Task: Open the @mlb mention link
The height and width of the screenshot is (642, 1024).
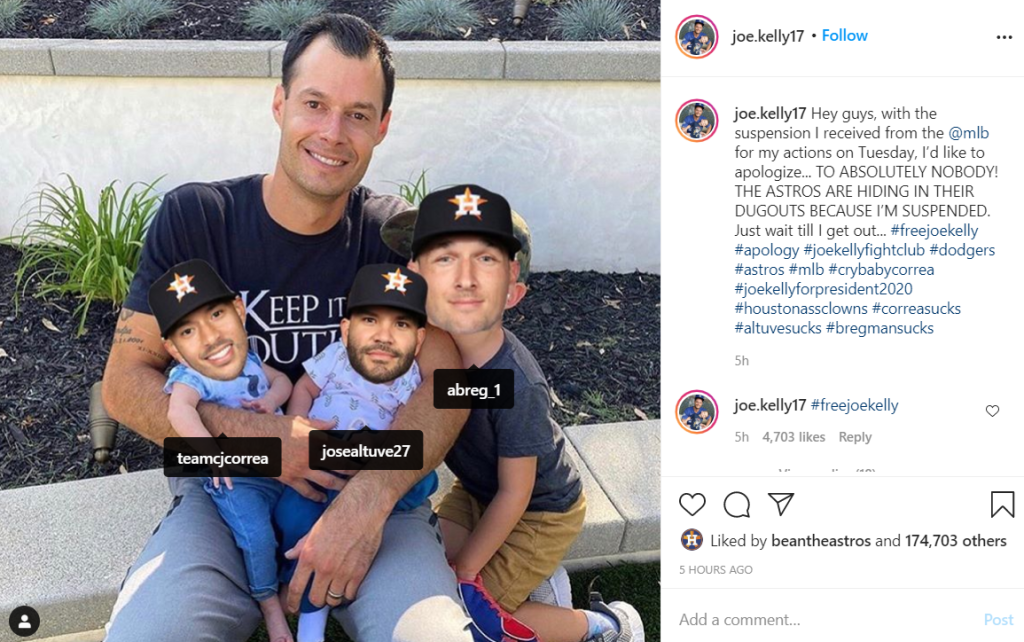Action: [x=968, y=133]
